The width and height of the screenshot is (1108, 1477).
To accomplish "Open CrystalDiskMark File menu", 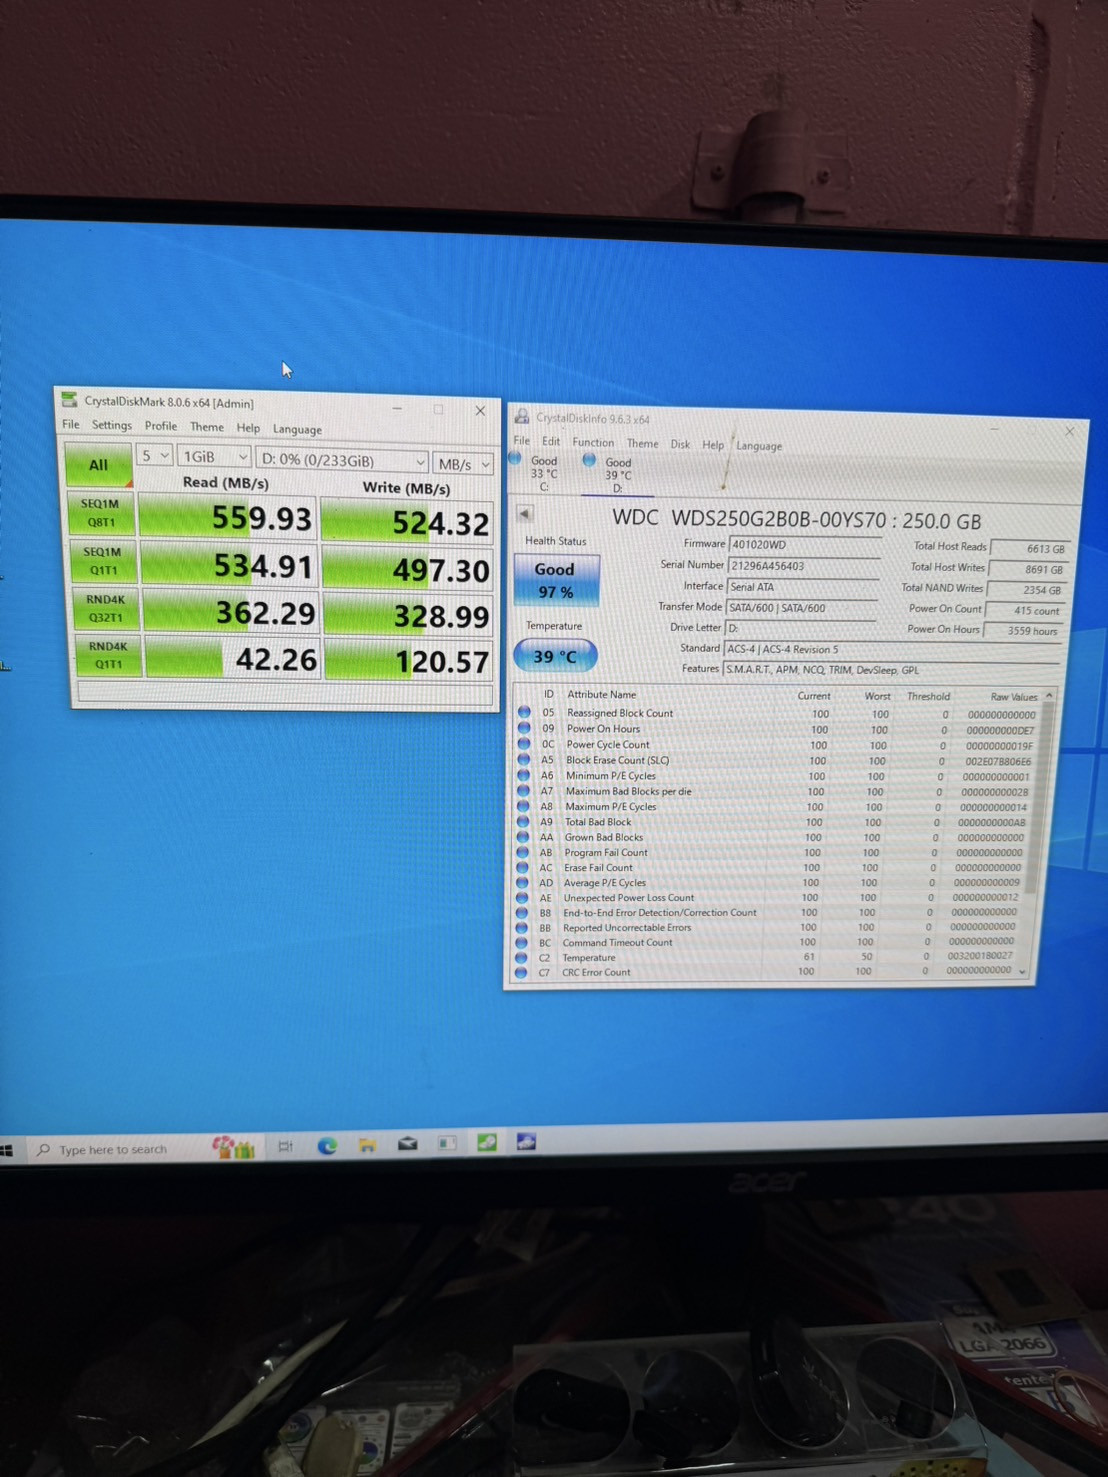I will tap(71, 424).
